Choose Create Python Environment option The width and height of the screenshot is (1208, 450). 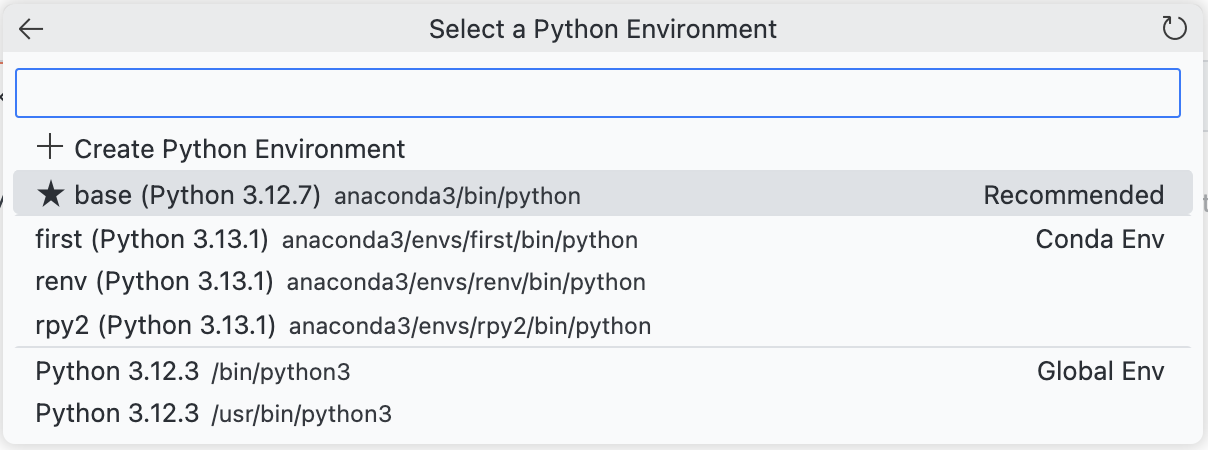coord(240,149)
